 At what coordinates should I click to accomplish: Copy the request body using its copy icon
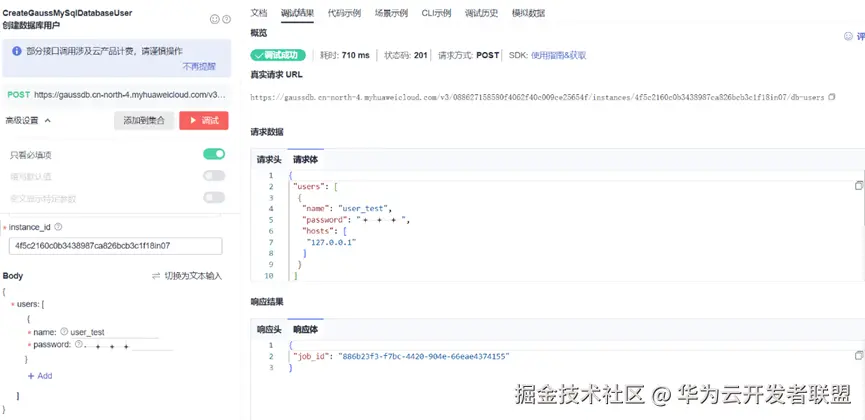pos(858,185)
